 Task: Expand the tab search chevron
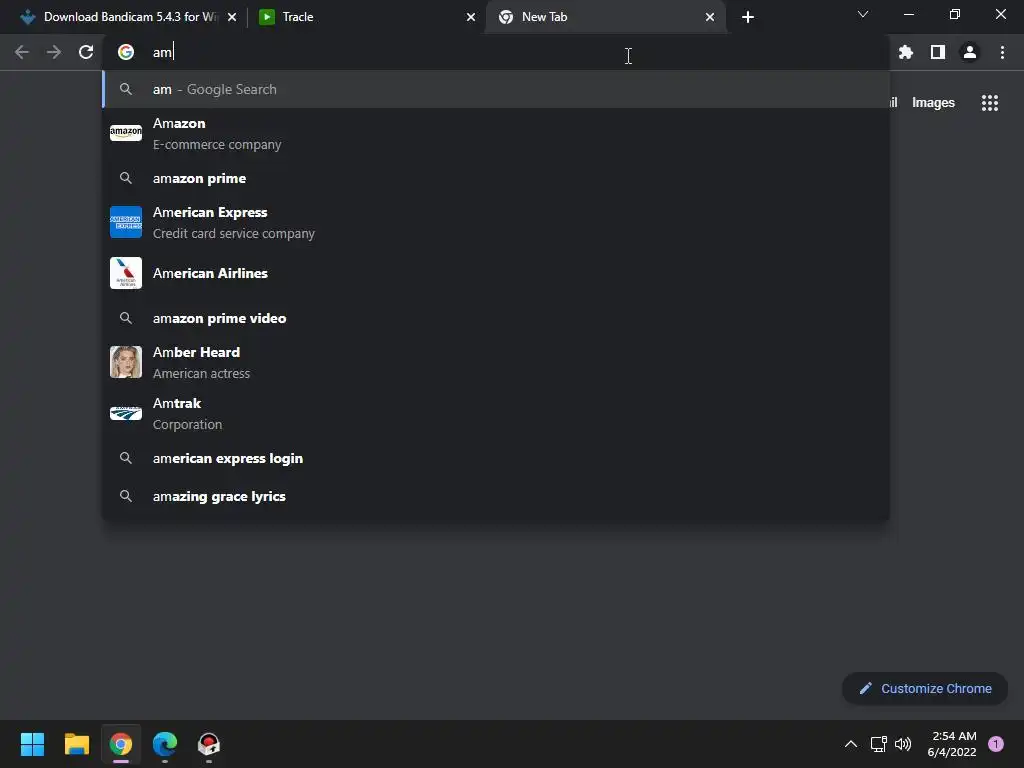[863, 14]
